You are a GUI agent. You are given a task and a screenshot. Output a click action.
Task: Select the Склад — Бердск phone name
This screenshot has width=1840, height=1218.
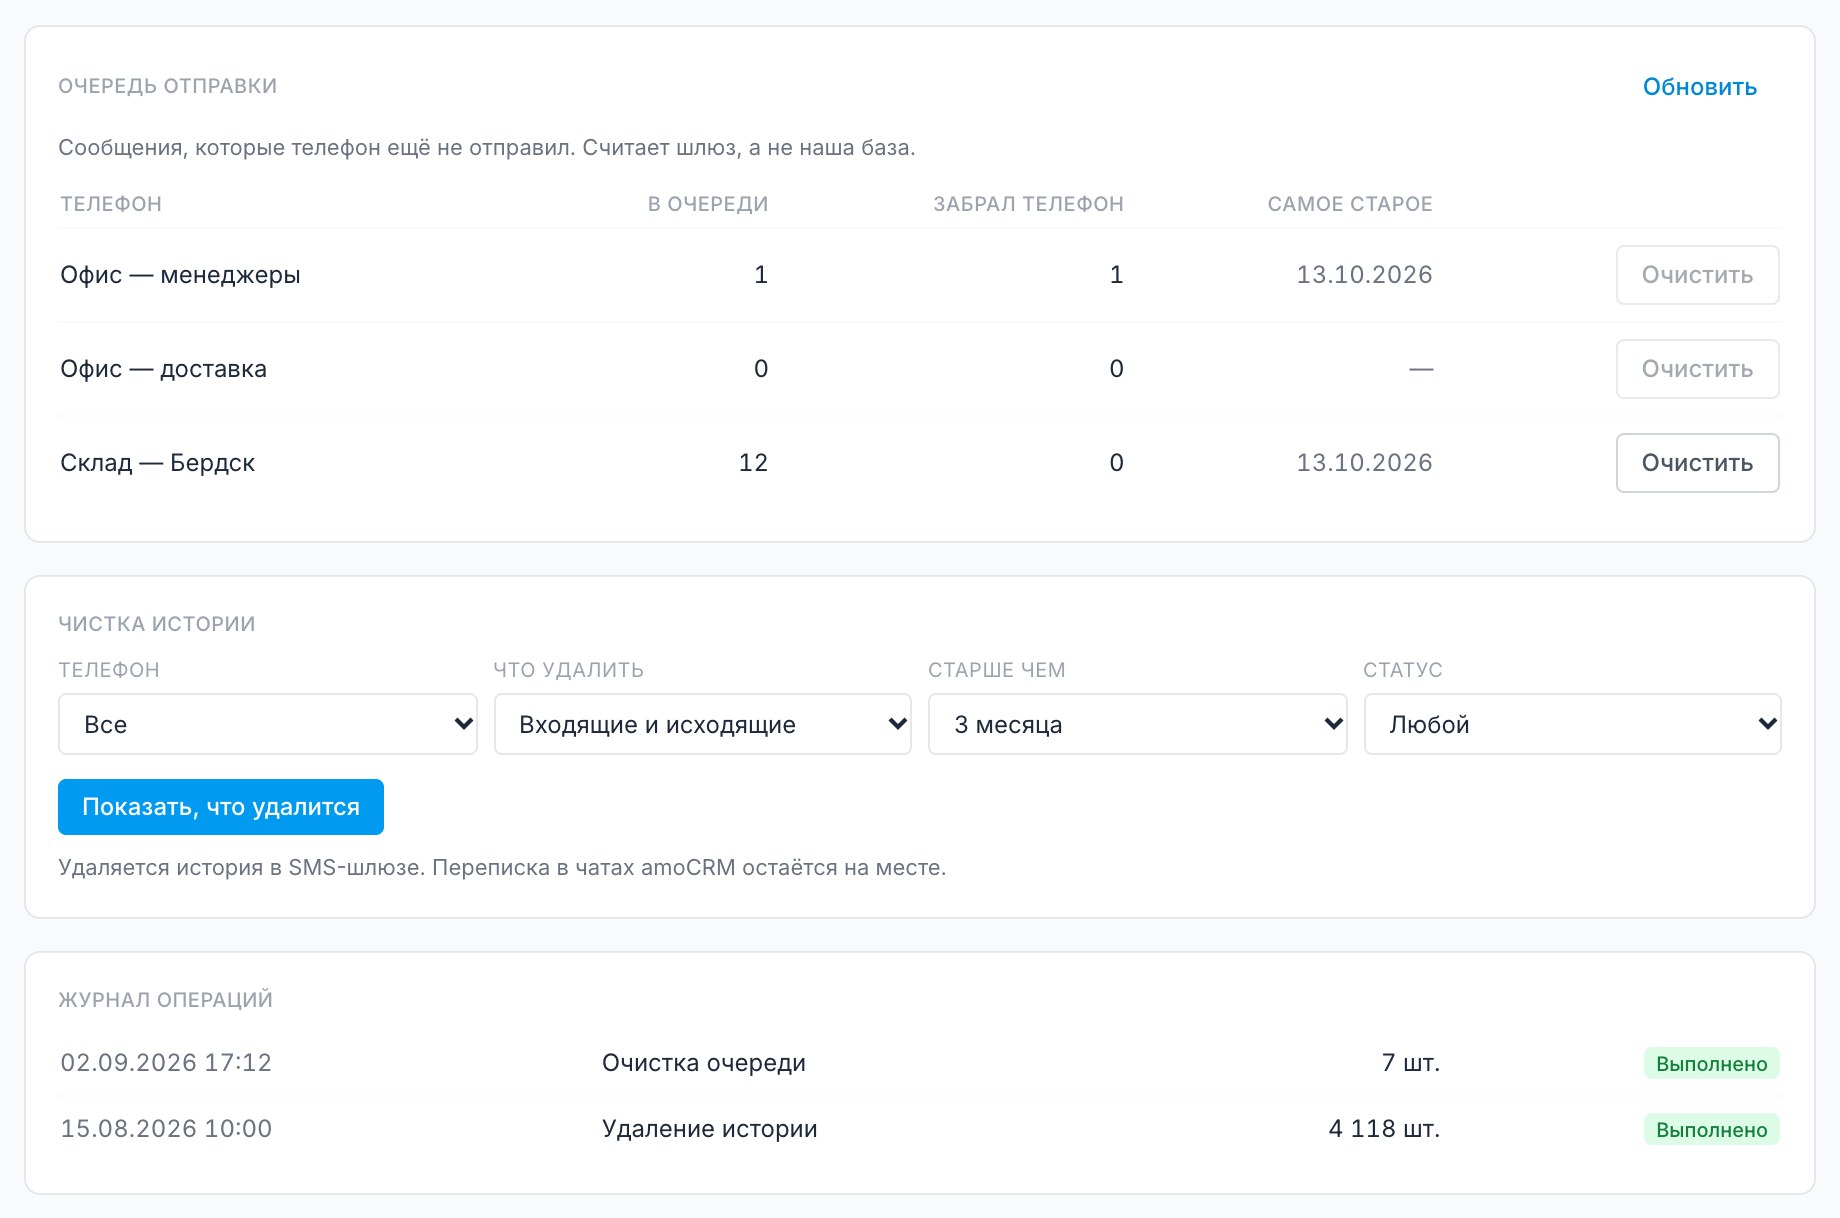(157, 463)
